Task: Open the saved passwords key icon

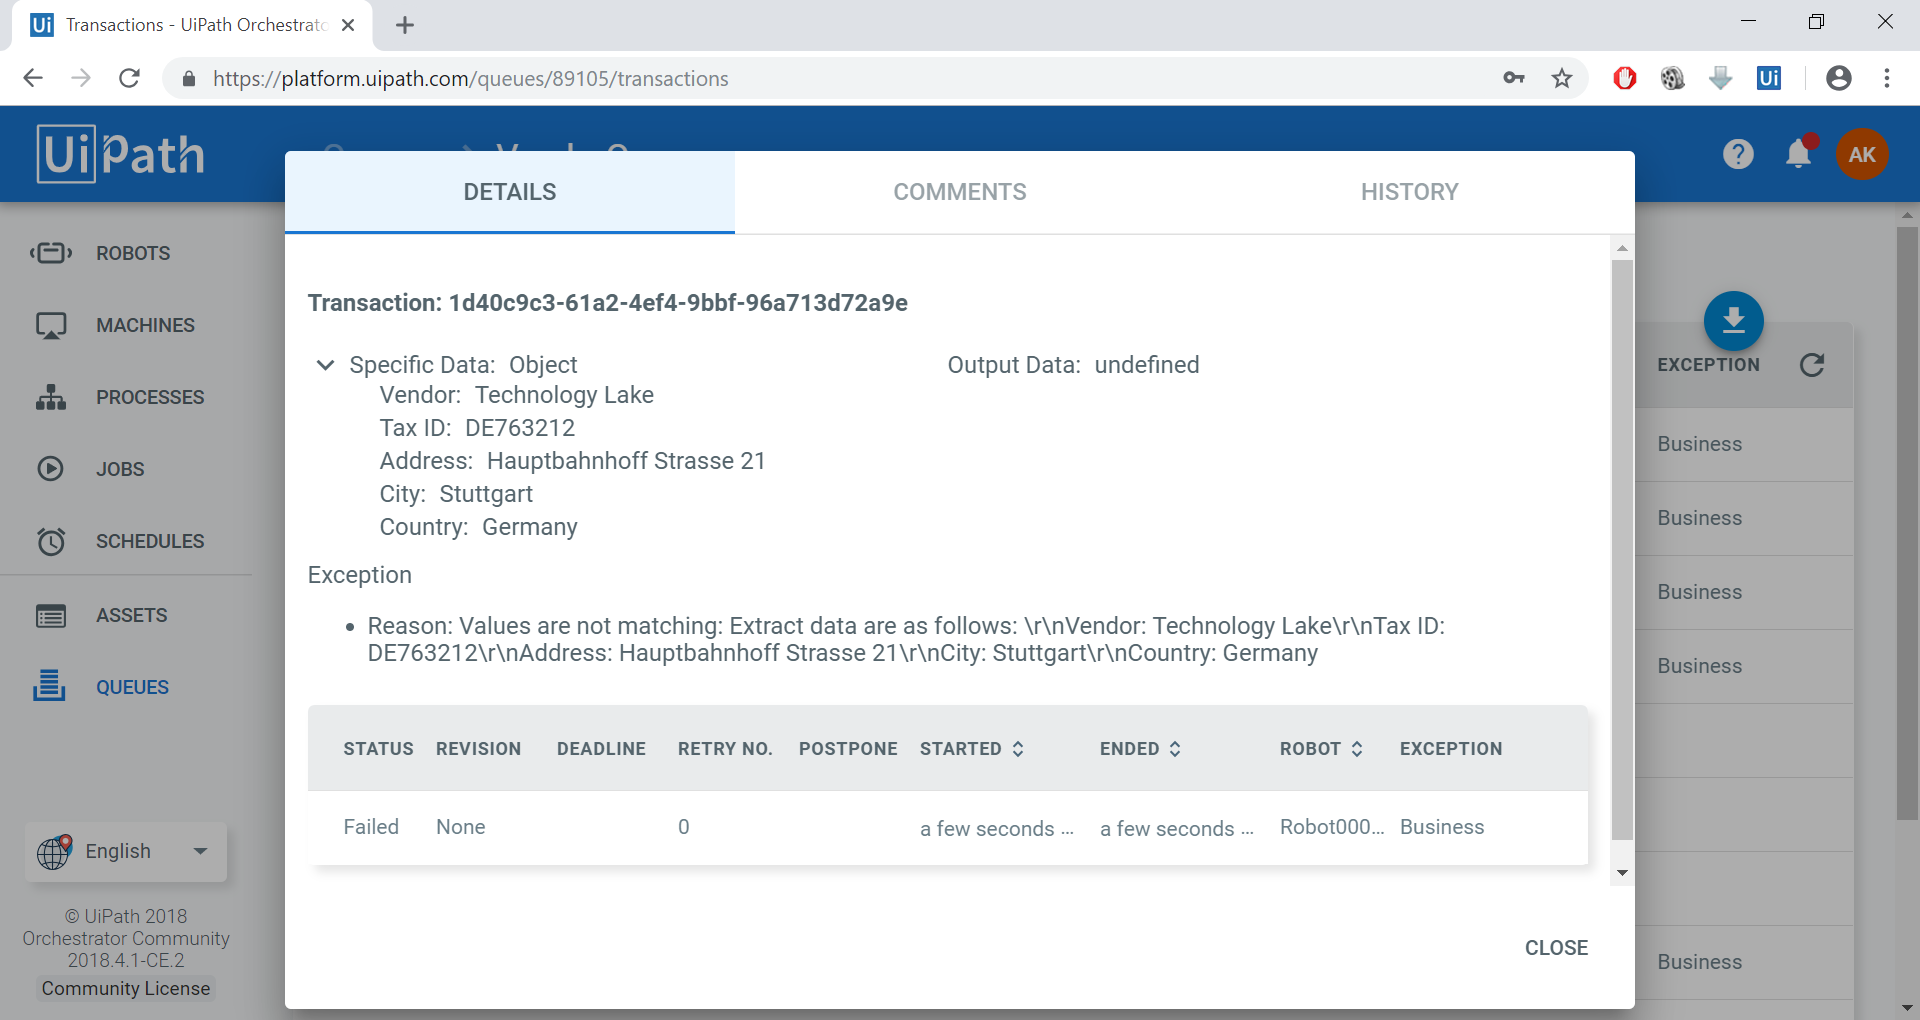Action: click(1514, 78)
